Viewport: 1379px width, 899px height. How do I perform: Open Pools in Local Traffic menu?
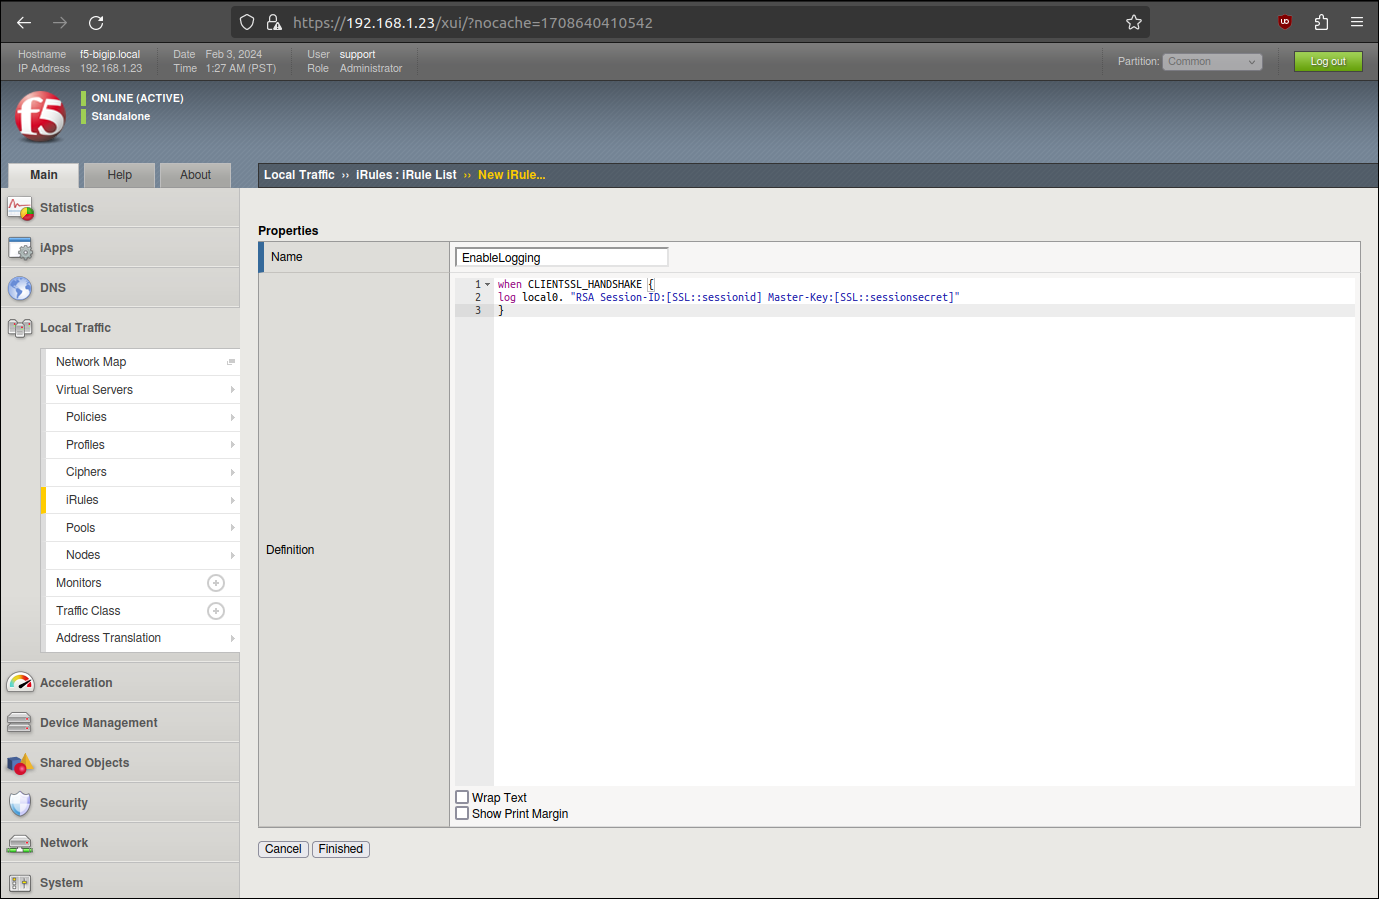[81, 528]
